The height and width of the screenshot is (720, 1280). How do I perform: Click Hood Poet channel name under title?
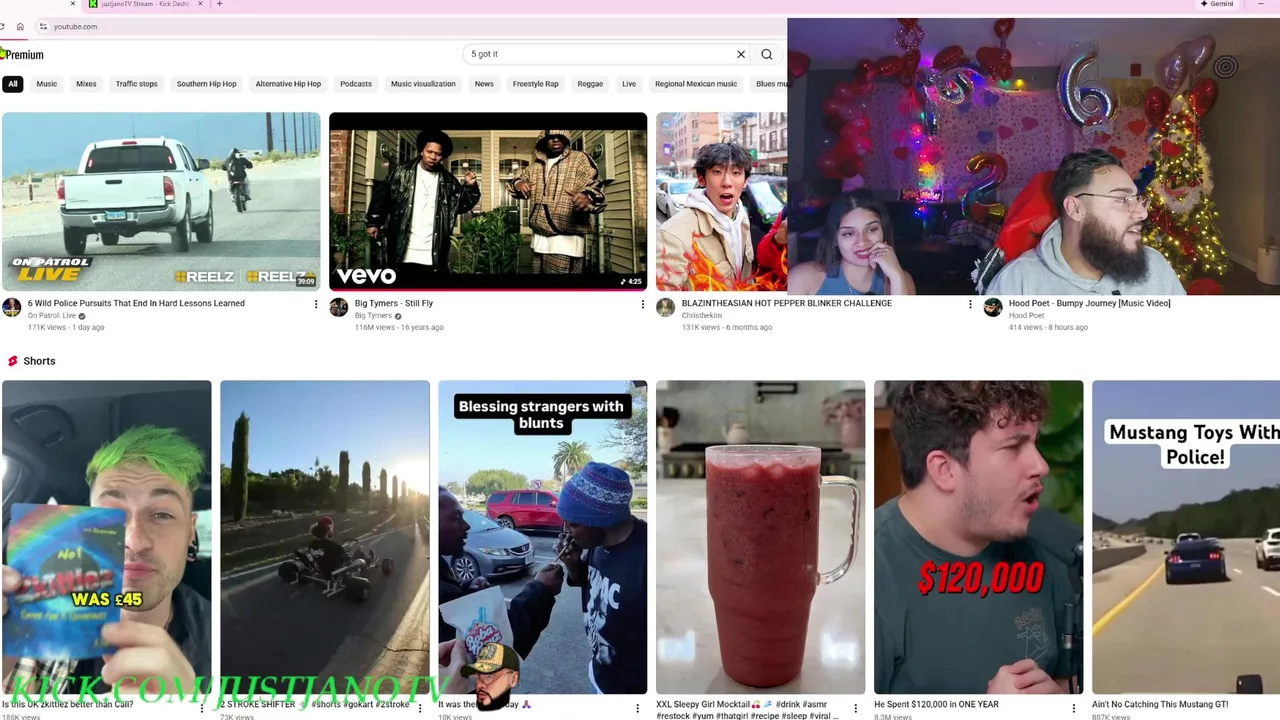click(1026, 315)
